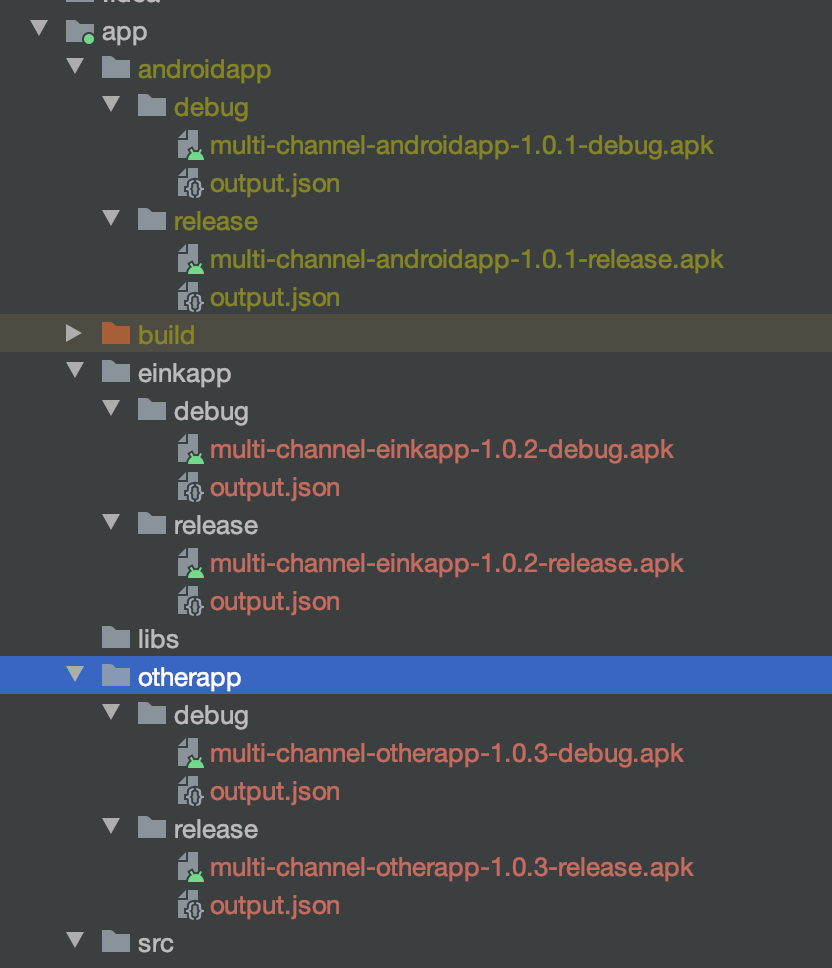This screenshot has width=832, height=968.
Task: Expand the build folder arrow
Action: click(x=74, y=333)
